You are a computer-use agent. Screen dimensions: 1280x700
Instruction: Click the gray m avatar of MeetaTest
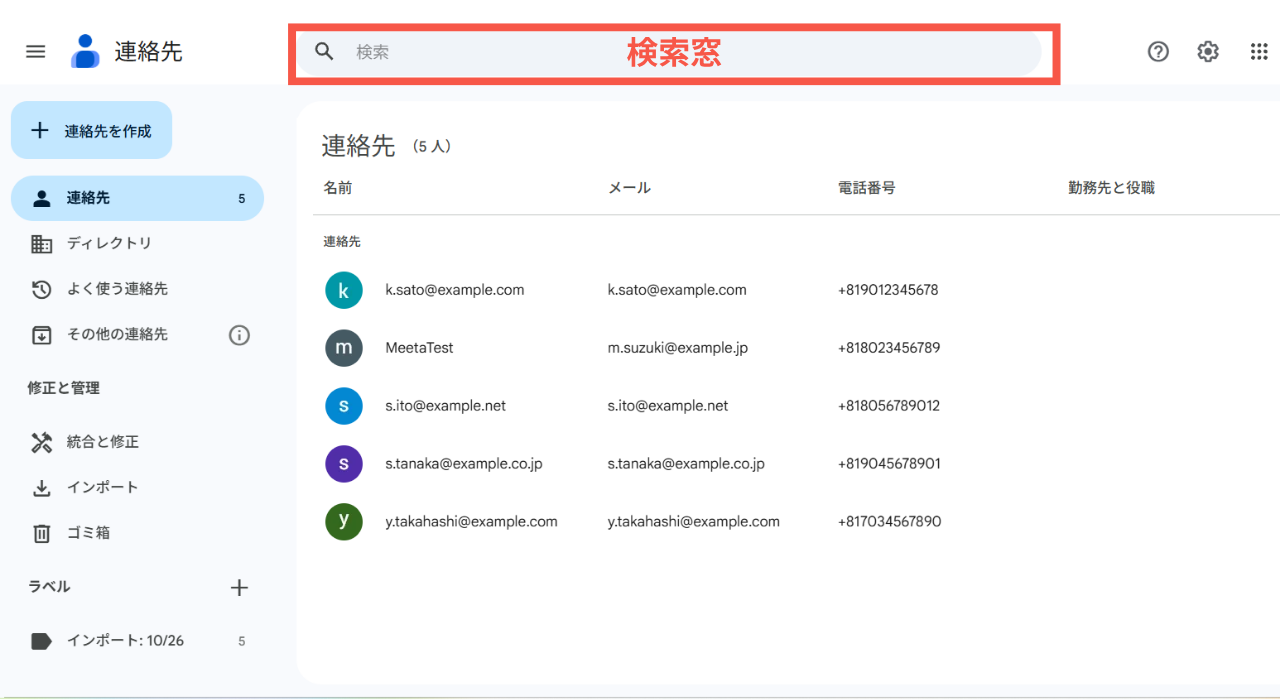coord(344,348)
